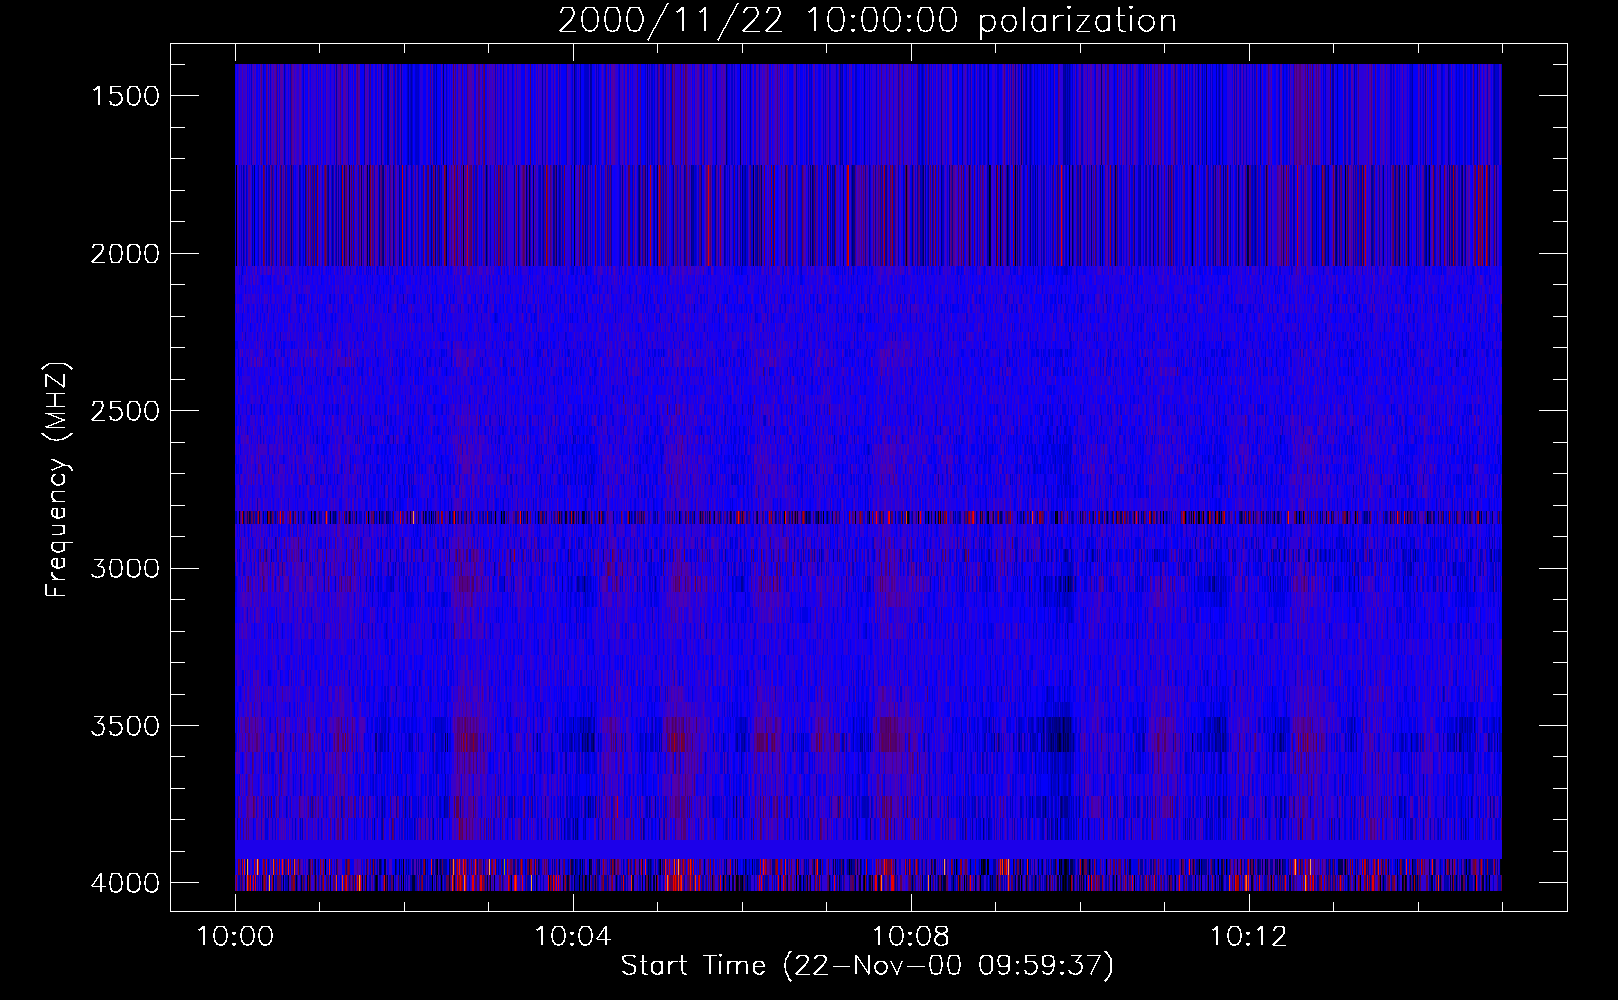Click the 'Frequency (MHZ)' axis label
This screenshot has height=1000, width=1618.
coord(57,481)
